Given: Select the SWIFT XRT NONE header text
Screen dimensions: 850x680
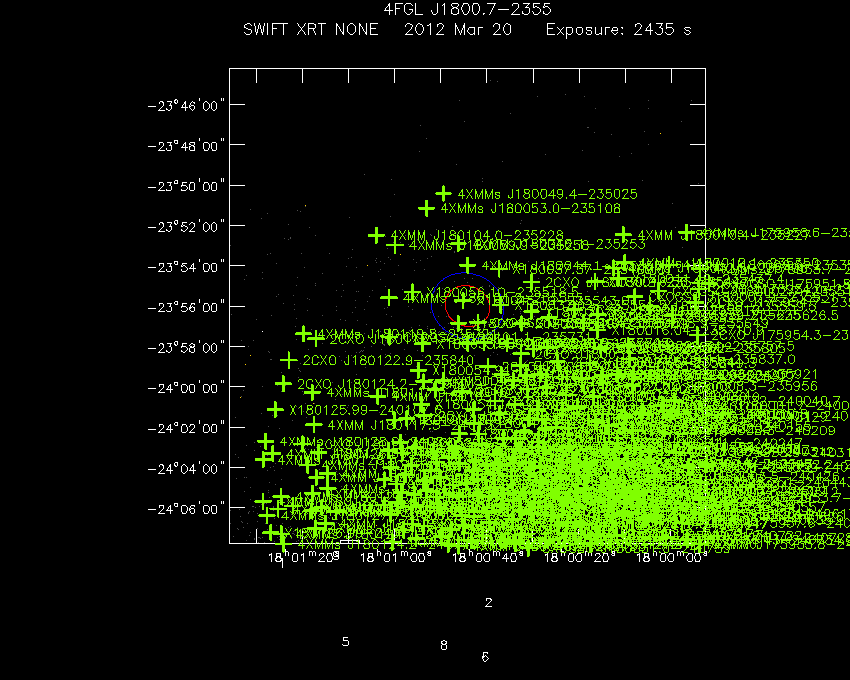Looking at the screenshot, I should coord(311,29).
